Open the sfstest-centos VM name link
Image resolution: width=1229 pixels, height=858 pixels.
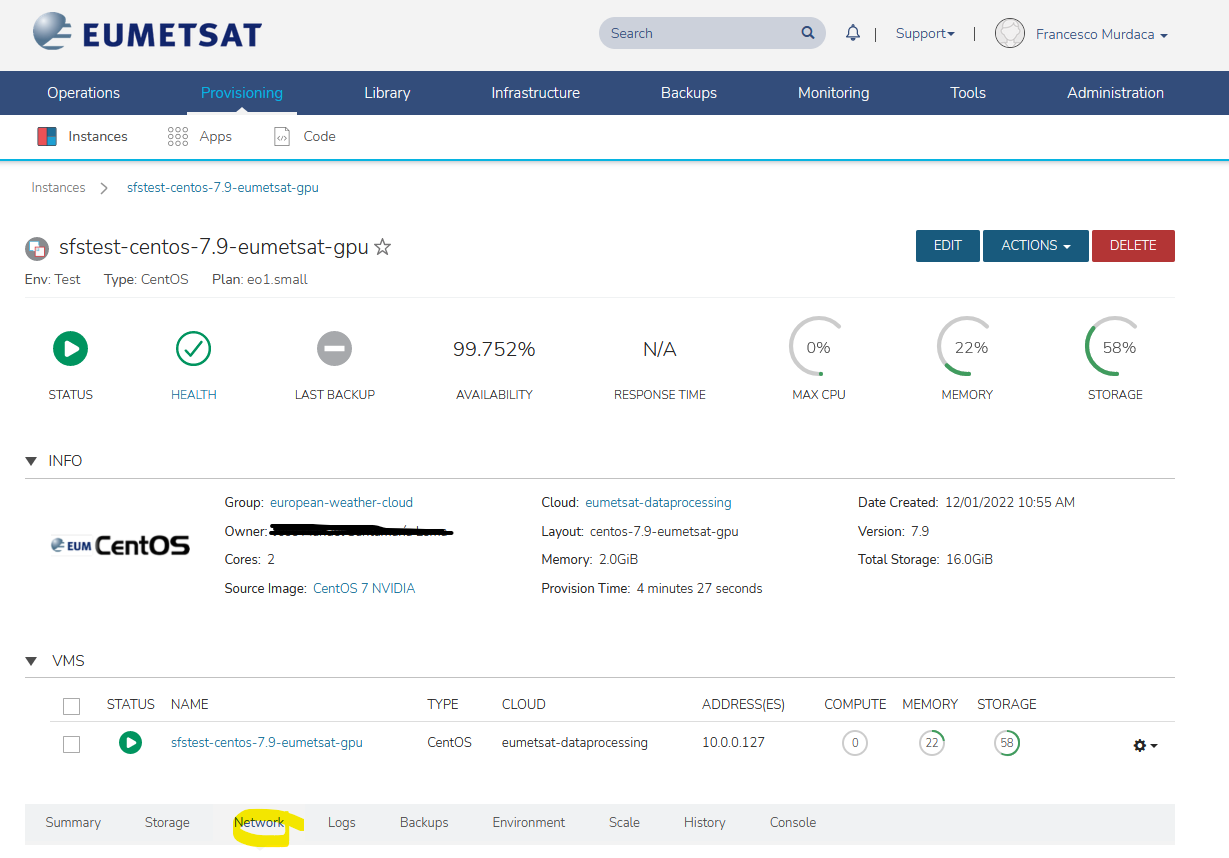pyautogui.click(x=267, y=743)
